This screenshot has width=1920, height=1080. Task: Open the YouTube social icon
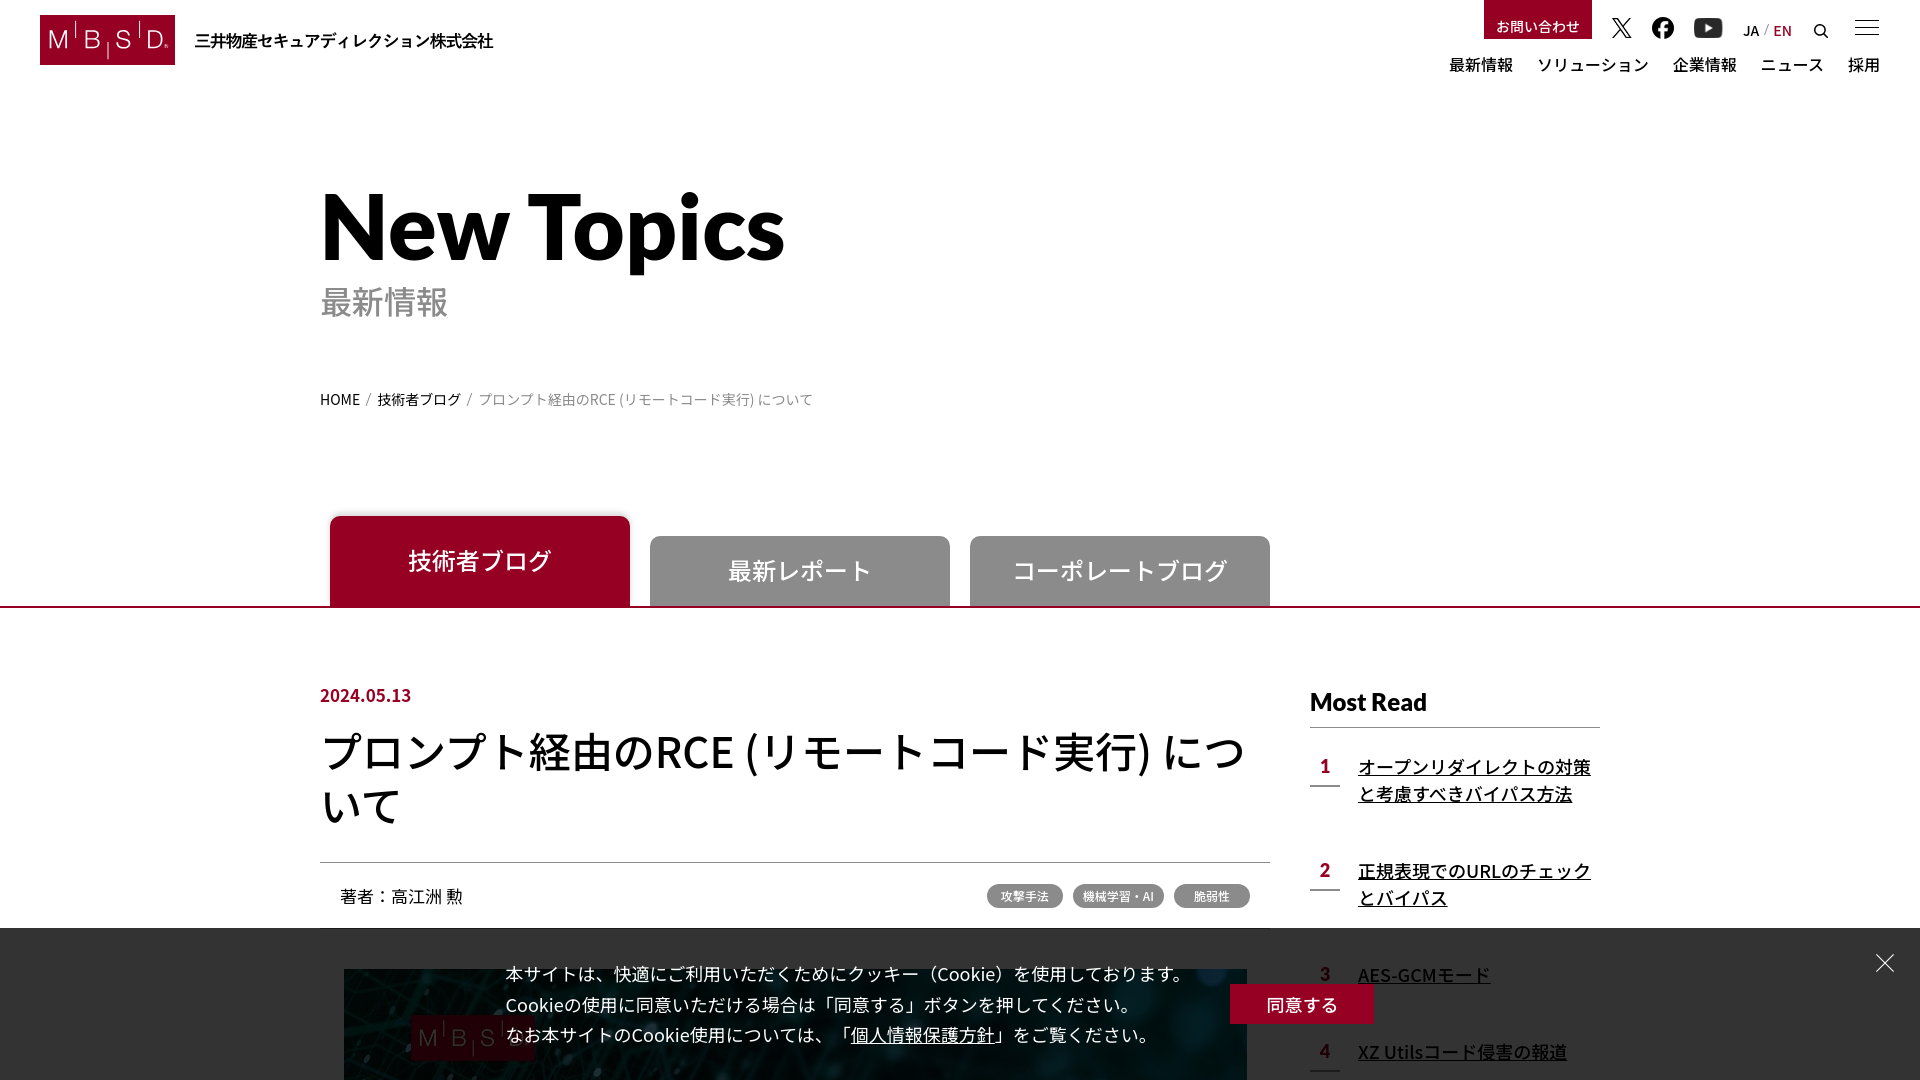click(1708, 28)
